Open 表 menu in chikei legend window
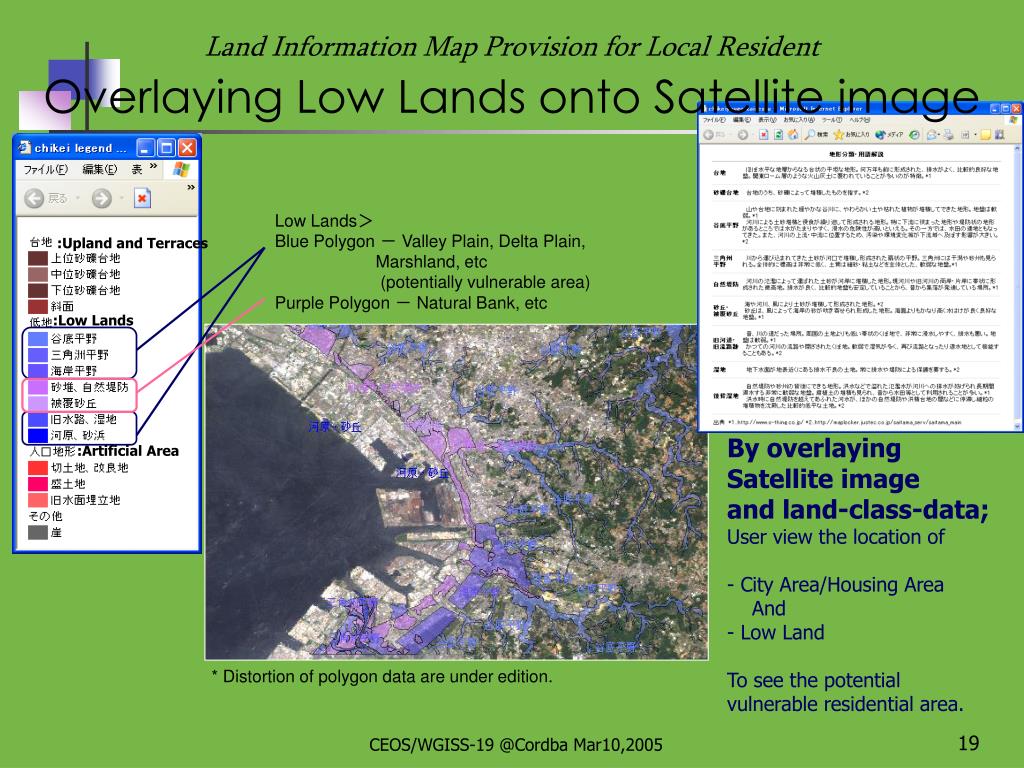1024x768 pixels. [136, 170]
